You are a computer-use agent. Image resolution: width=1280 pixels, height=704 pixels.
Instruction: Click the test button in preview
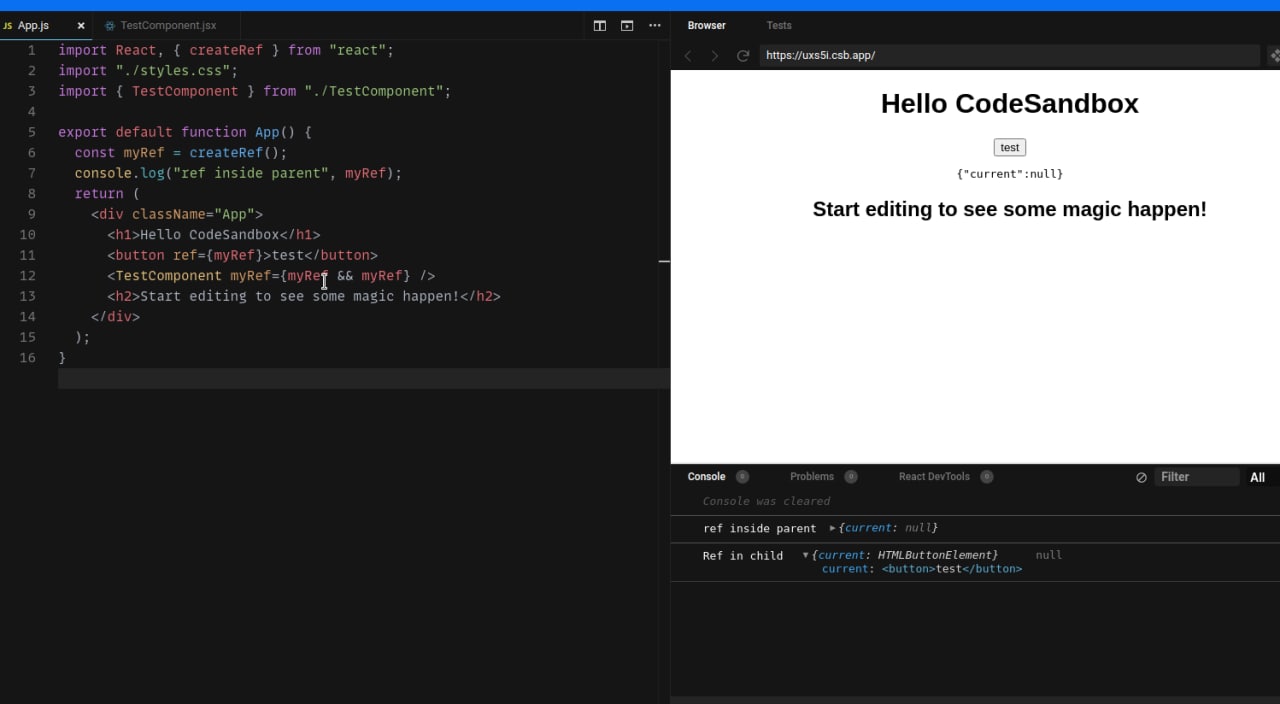pos(1010,148)
